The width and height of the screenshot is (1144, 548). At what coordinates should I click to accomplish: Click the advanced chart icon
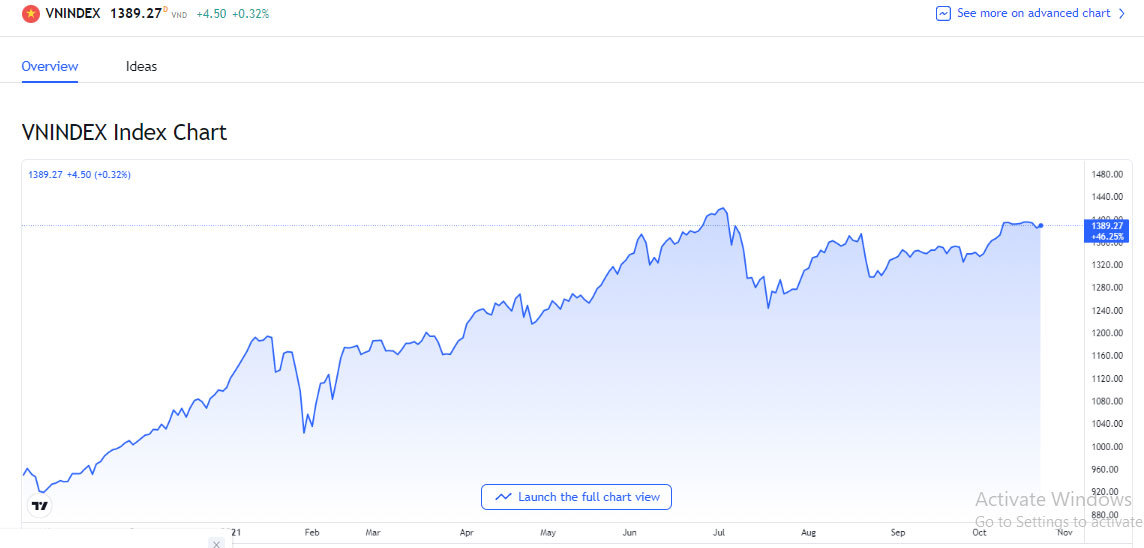(x=943, y=14)
